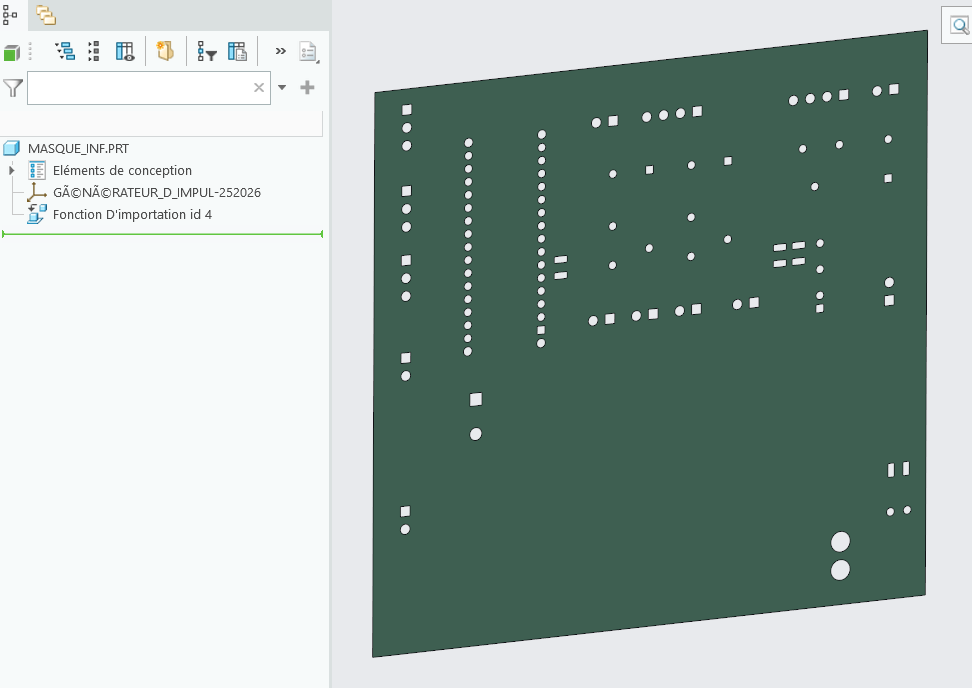Click the funnel filter icon

click(12, 88)
